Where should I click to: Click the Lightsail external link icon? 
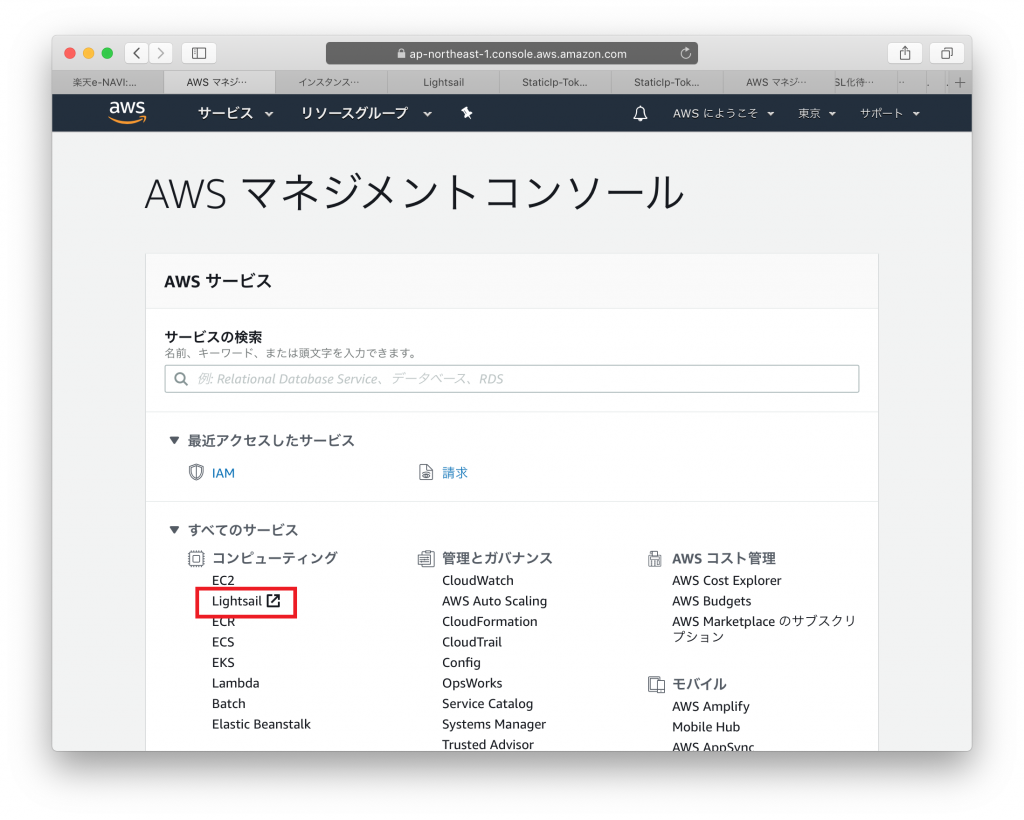274,601
